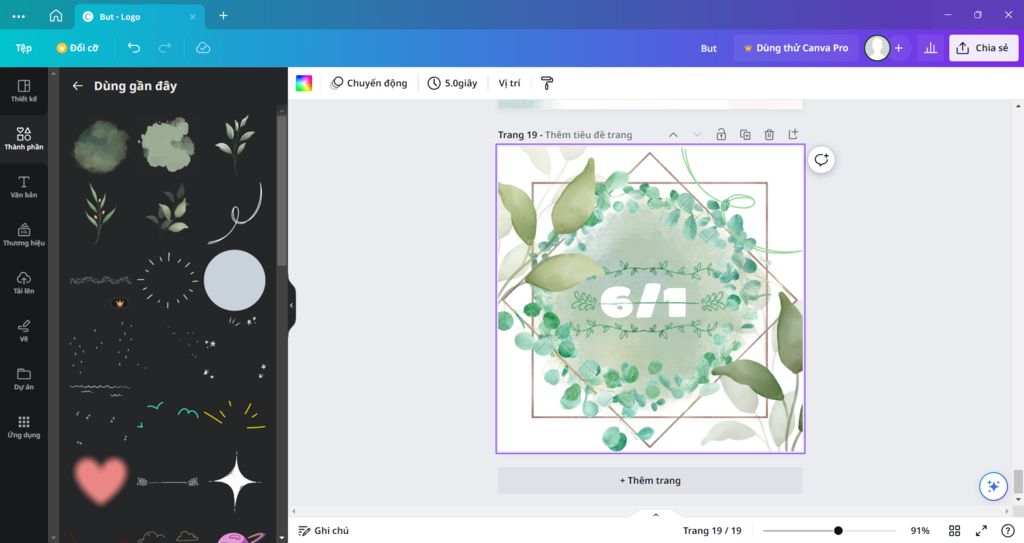The width and height of the screenshot is (1024, 543).
Task: Select the light gray circle element
Action: [x=234, y=280]
